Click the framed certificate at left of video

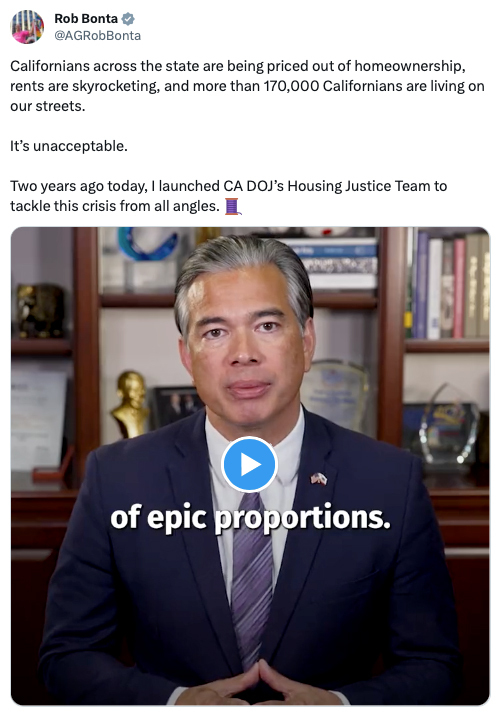tap(39, 420)
